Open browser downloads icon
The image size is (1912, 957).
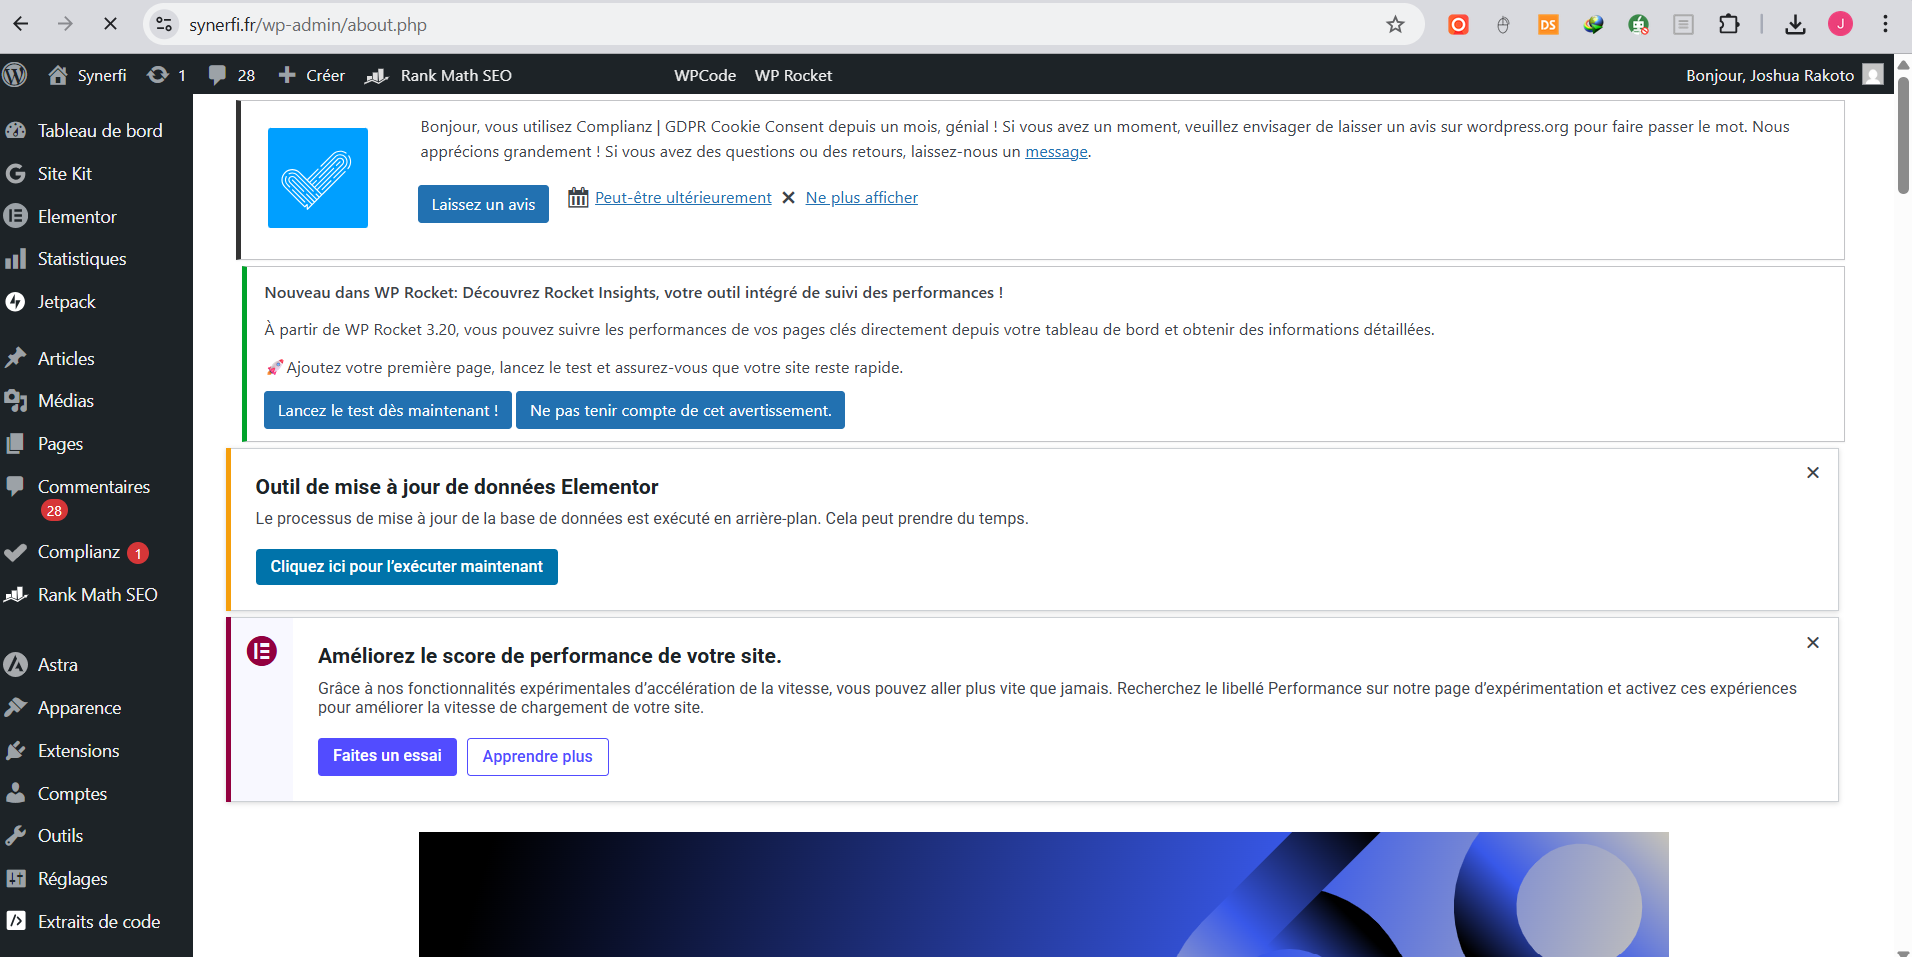pyautogui.click(x=1795, y=24)
